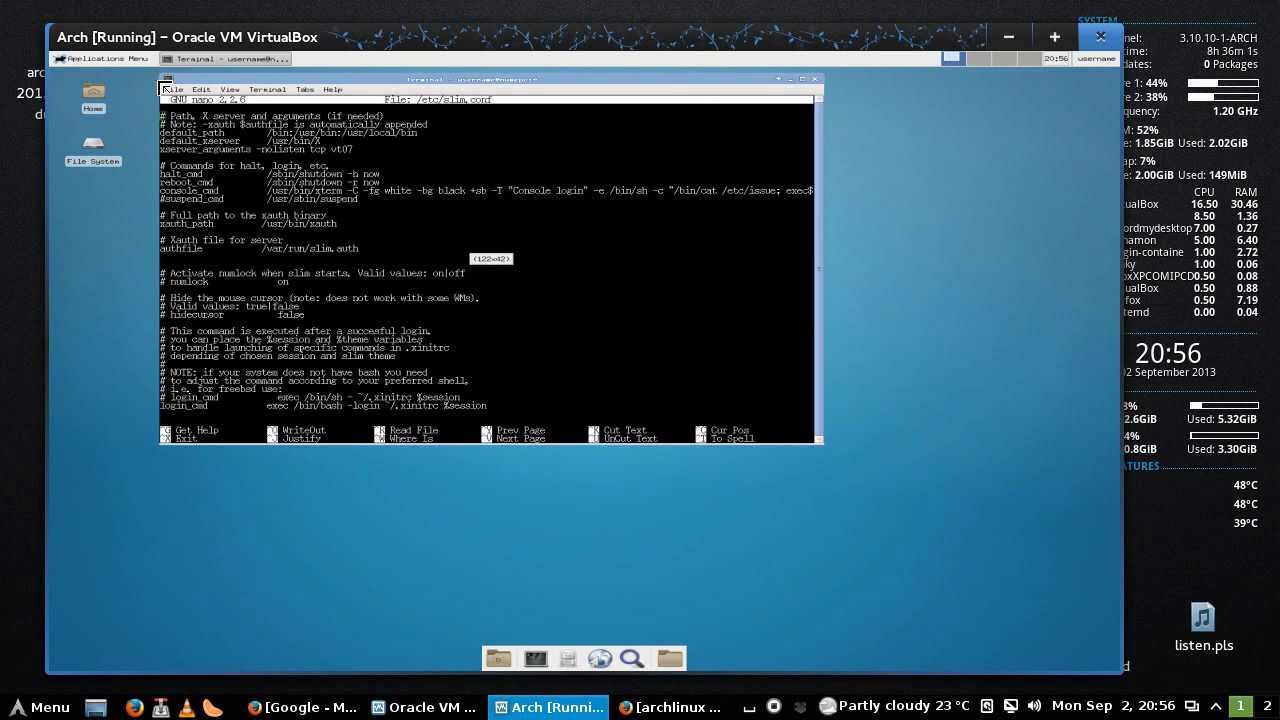Open the terminal View menu

click(x=229, y=90)
